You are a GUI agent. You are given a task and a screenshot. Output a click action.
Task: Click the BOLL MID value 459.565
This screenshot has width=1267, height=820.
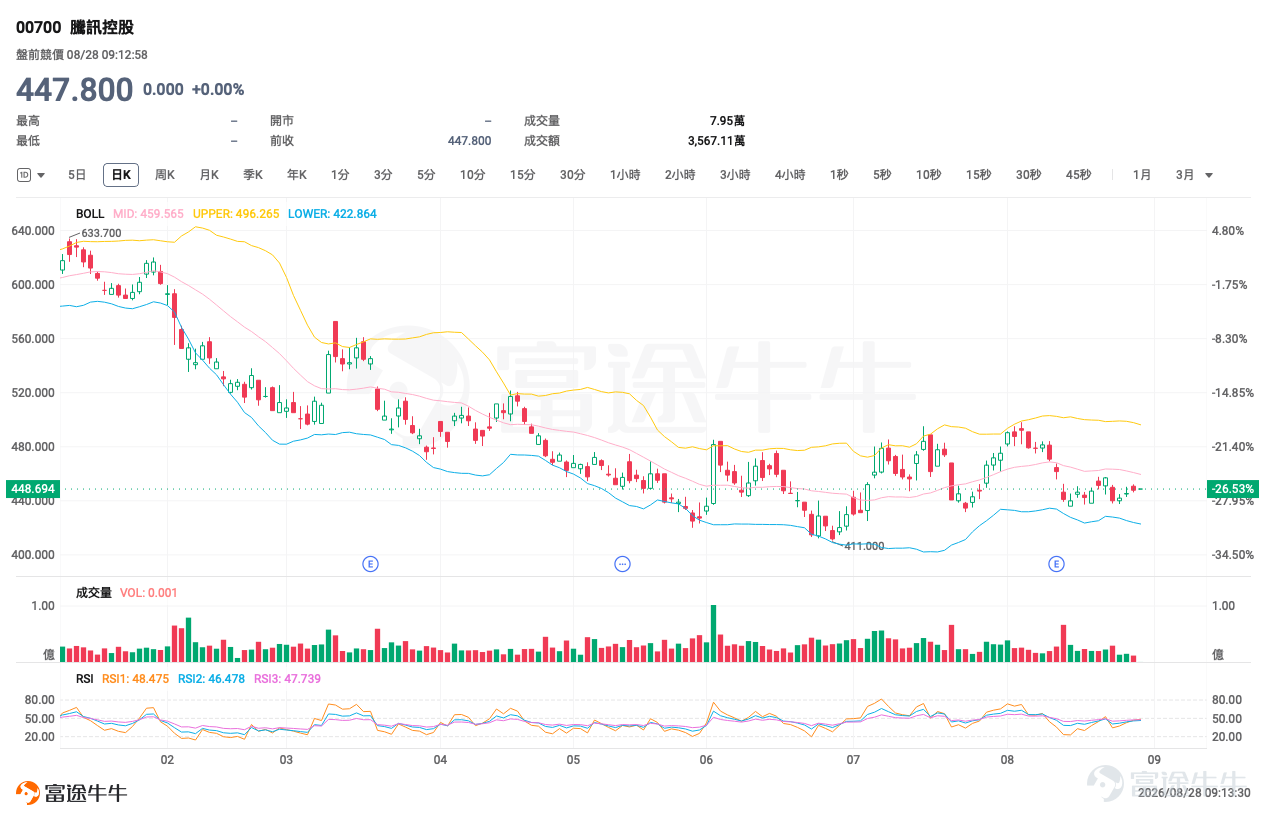pos(148,214)
